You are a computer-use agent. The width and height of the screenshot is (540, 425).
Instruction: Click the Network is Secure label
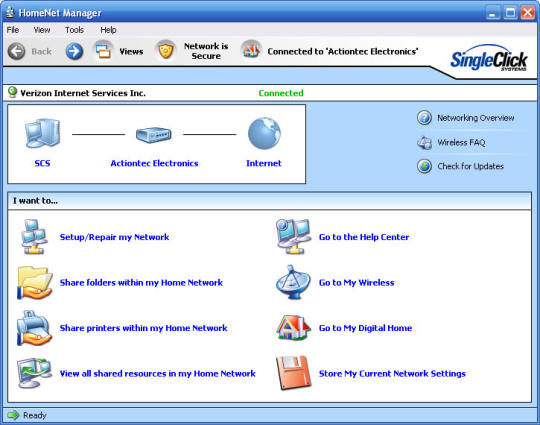click(x=206, y=51)
